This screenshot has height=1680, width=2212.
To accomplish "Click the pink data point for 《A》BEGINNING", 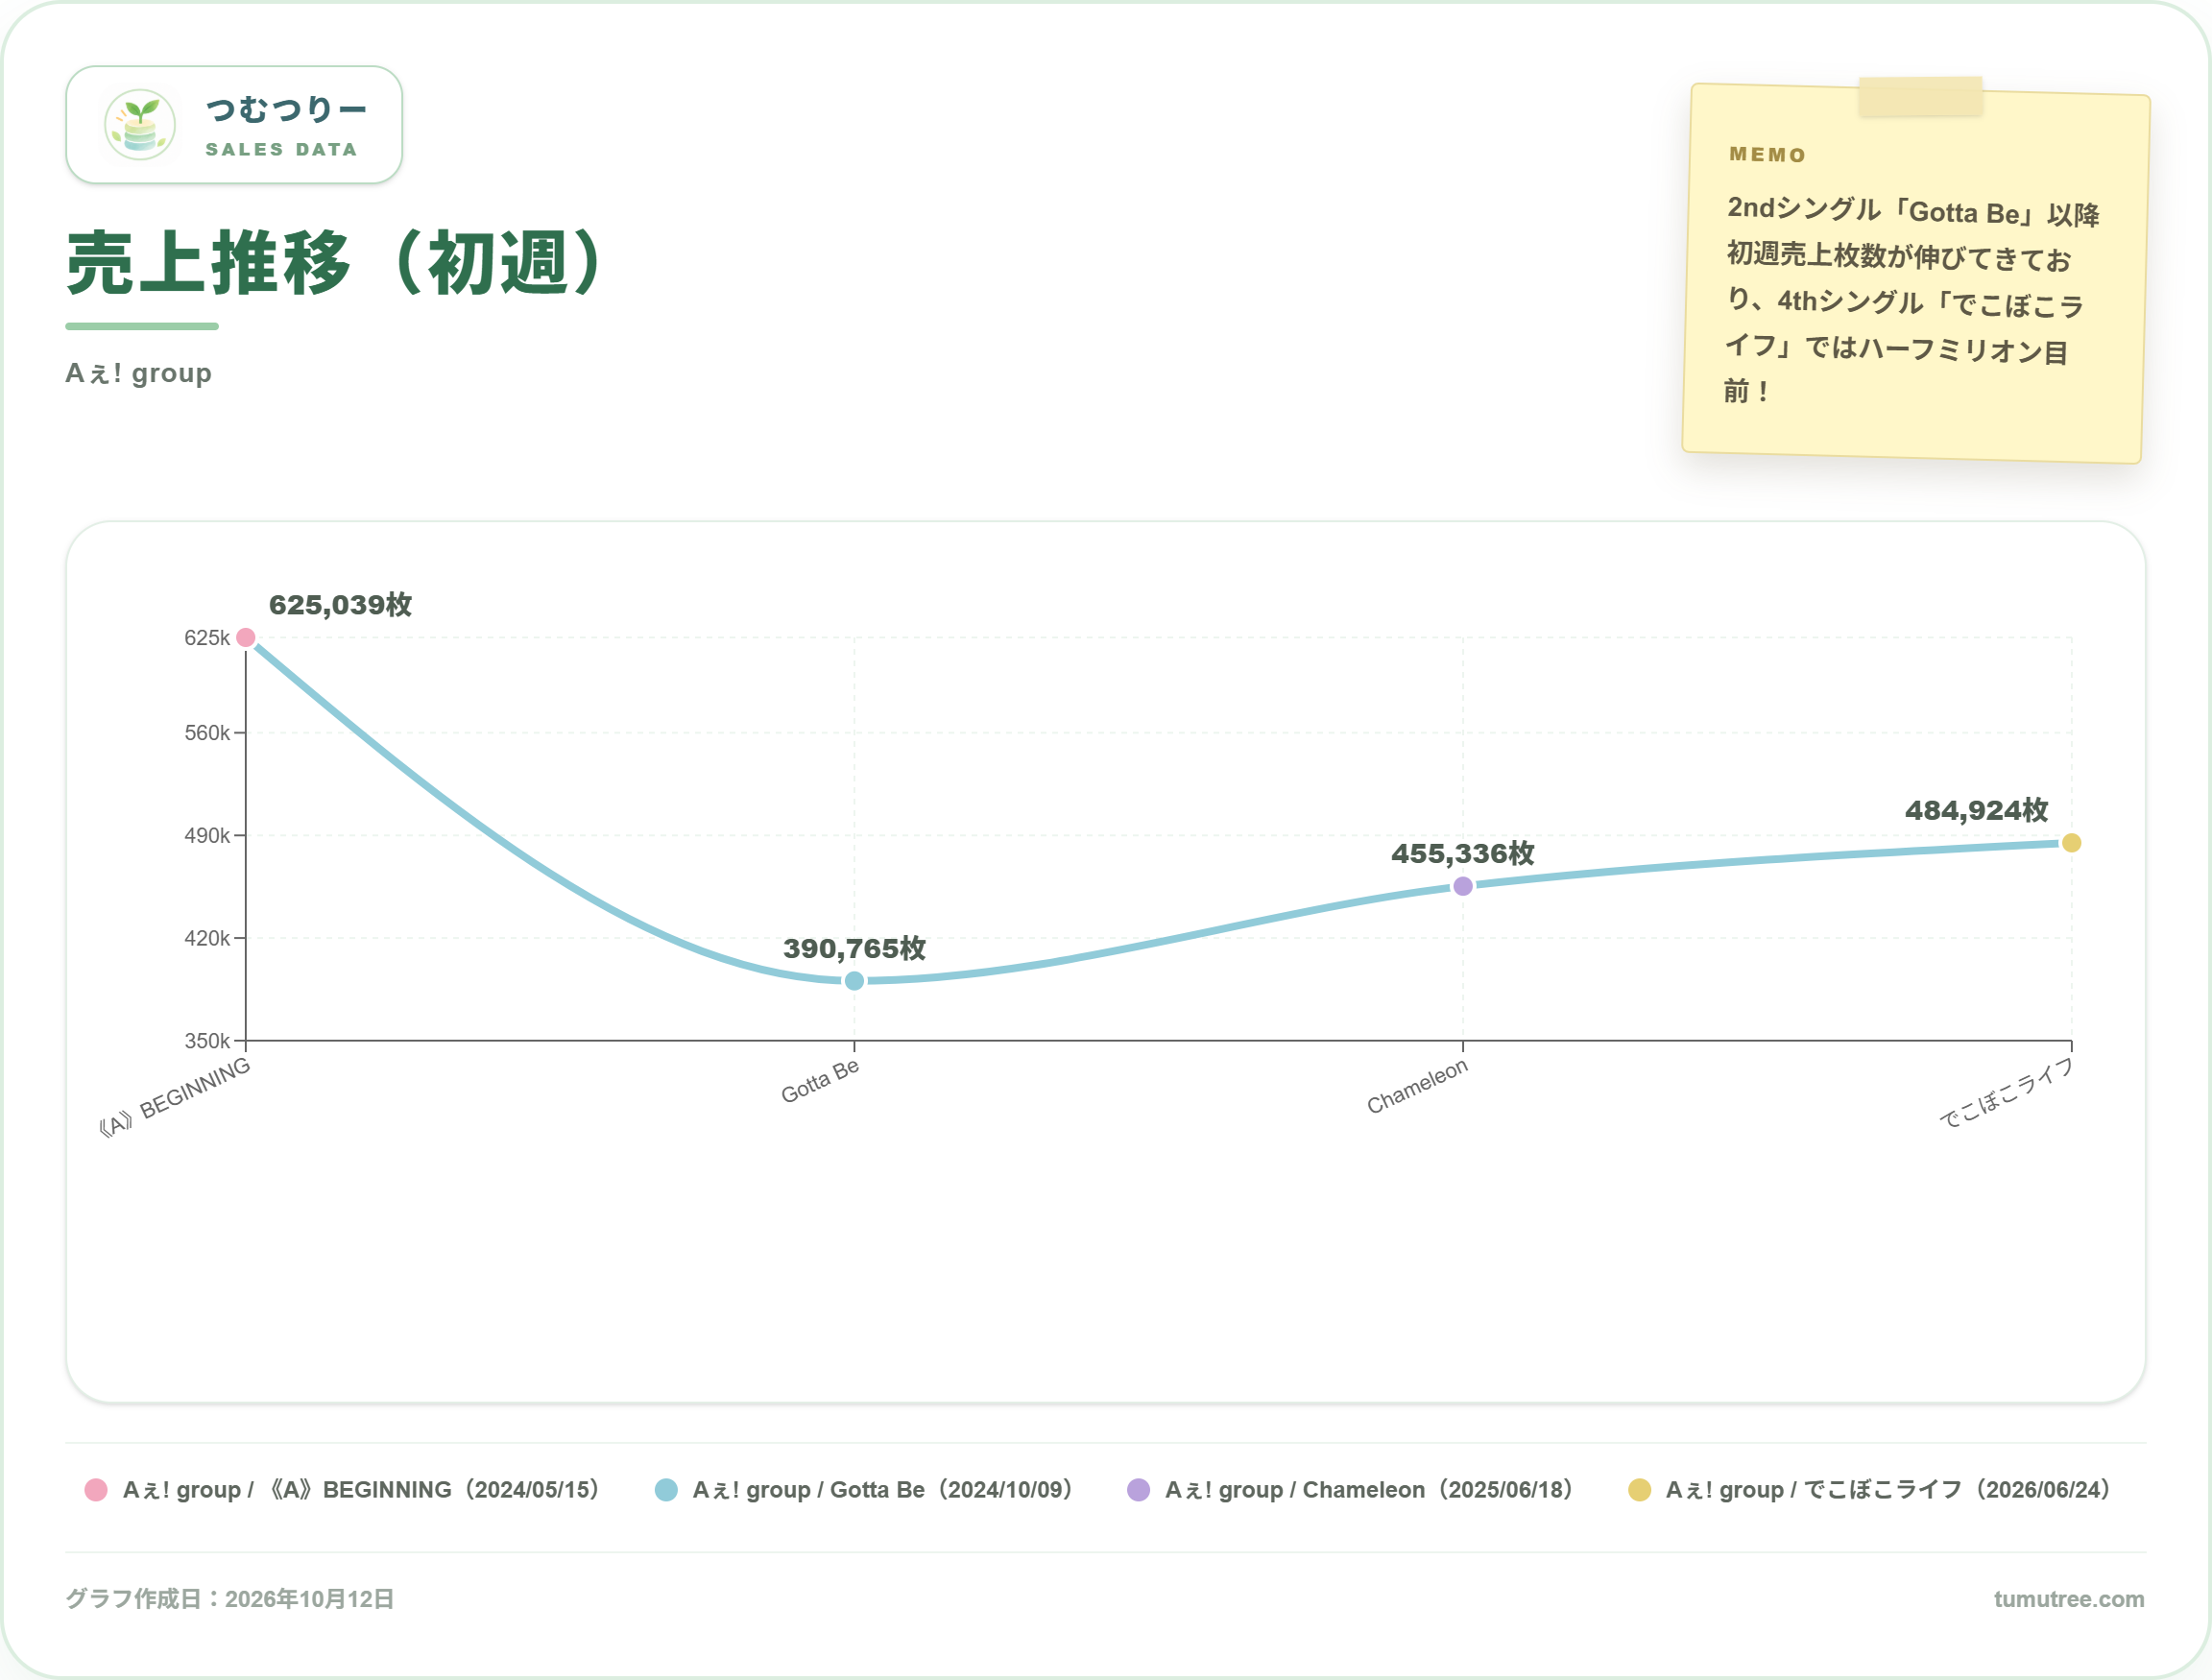I will coord(246,638).
